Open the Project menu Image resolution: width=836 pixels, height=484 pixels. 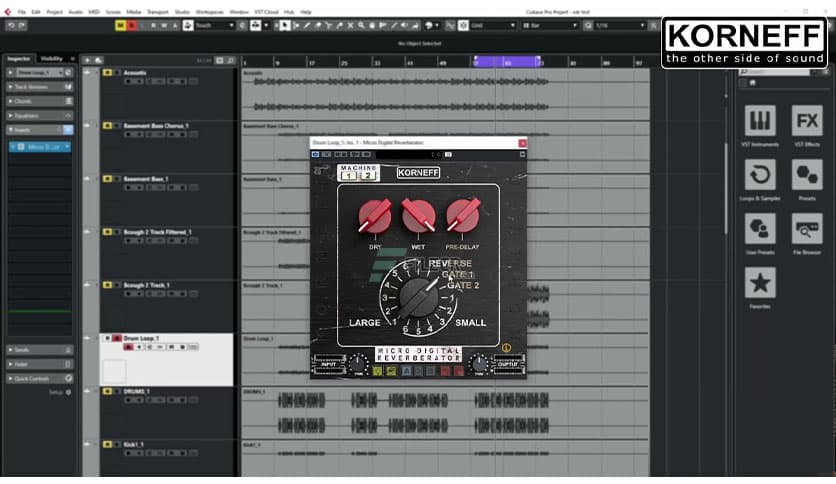[x=54, y=12]
